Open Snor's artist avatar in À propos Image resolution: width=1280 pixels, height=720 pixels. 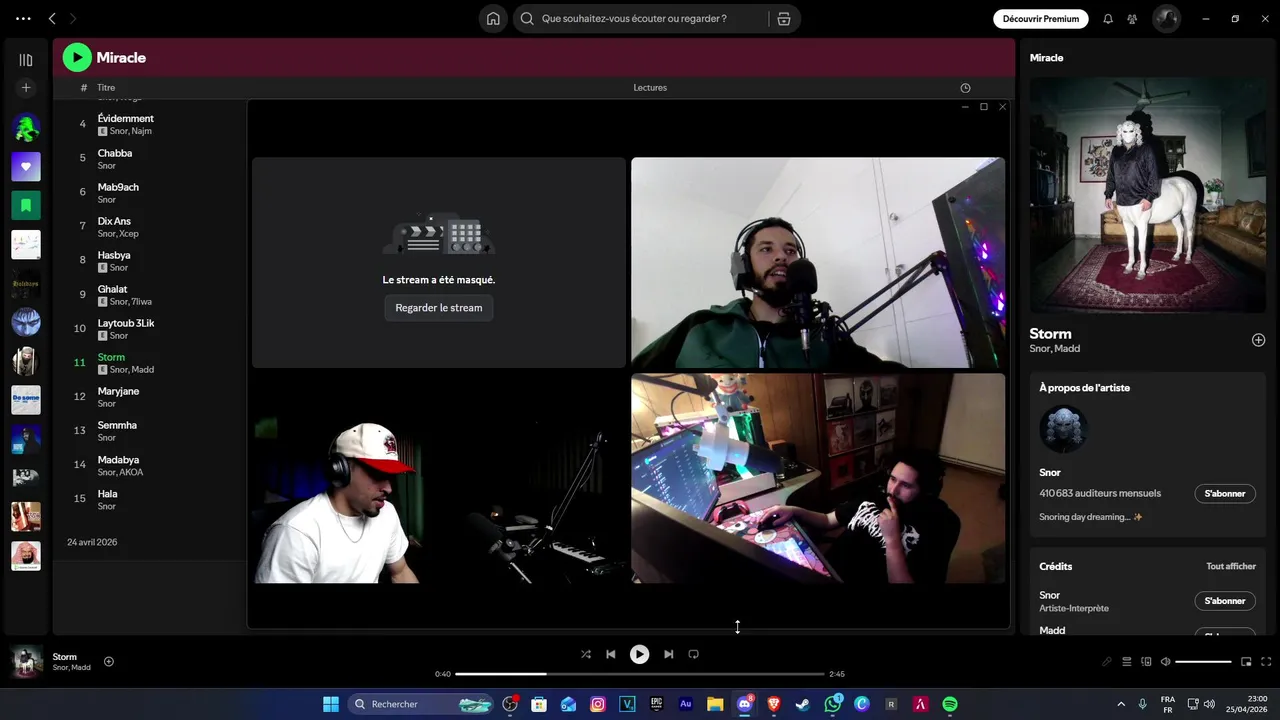pos(1063,429)
